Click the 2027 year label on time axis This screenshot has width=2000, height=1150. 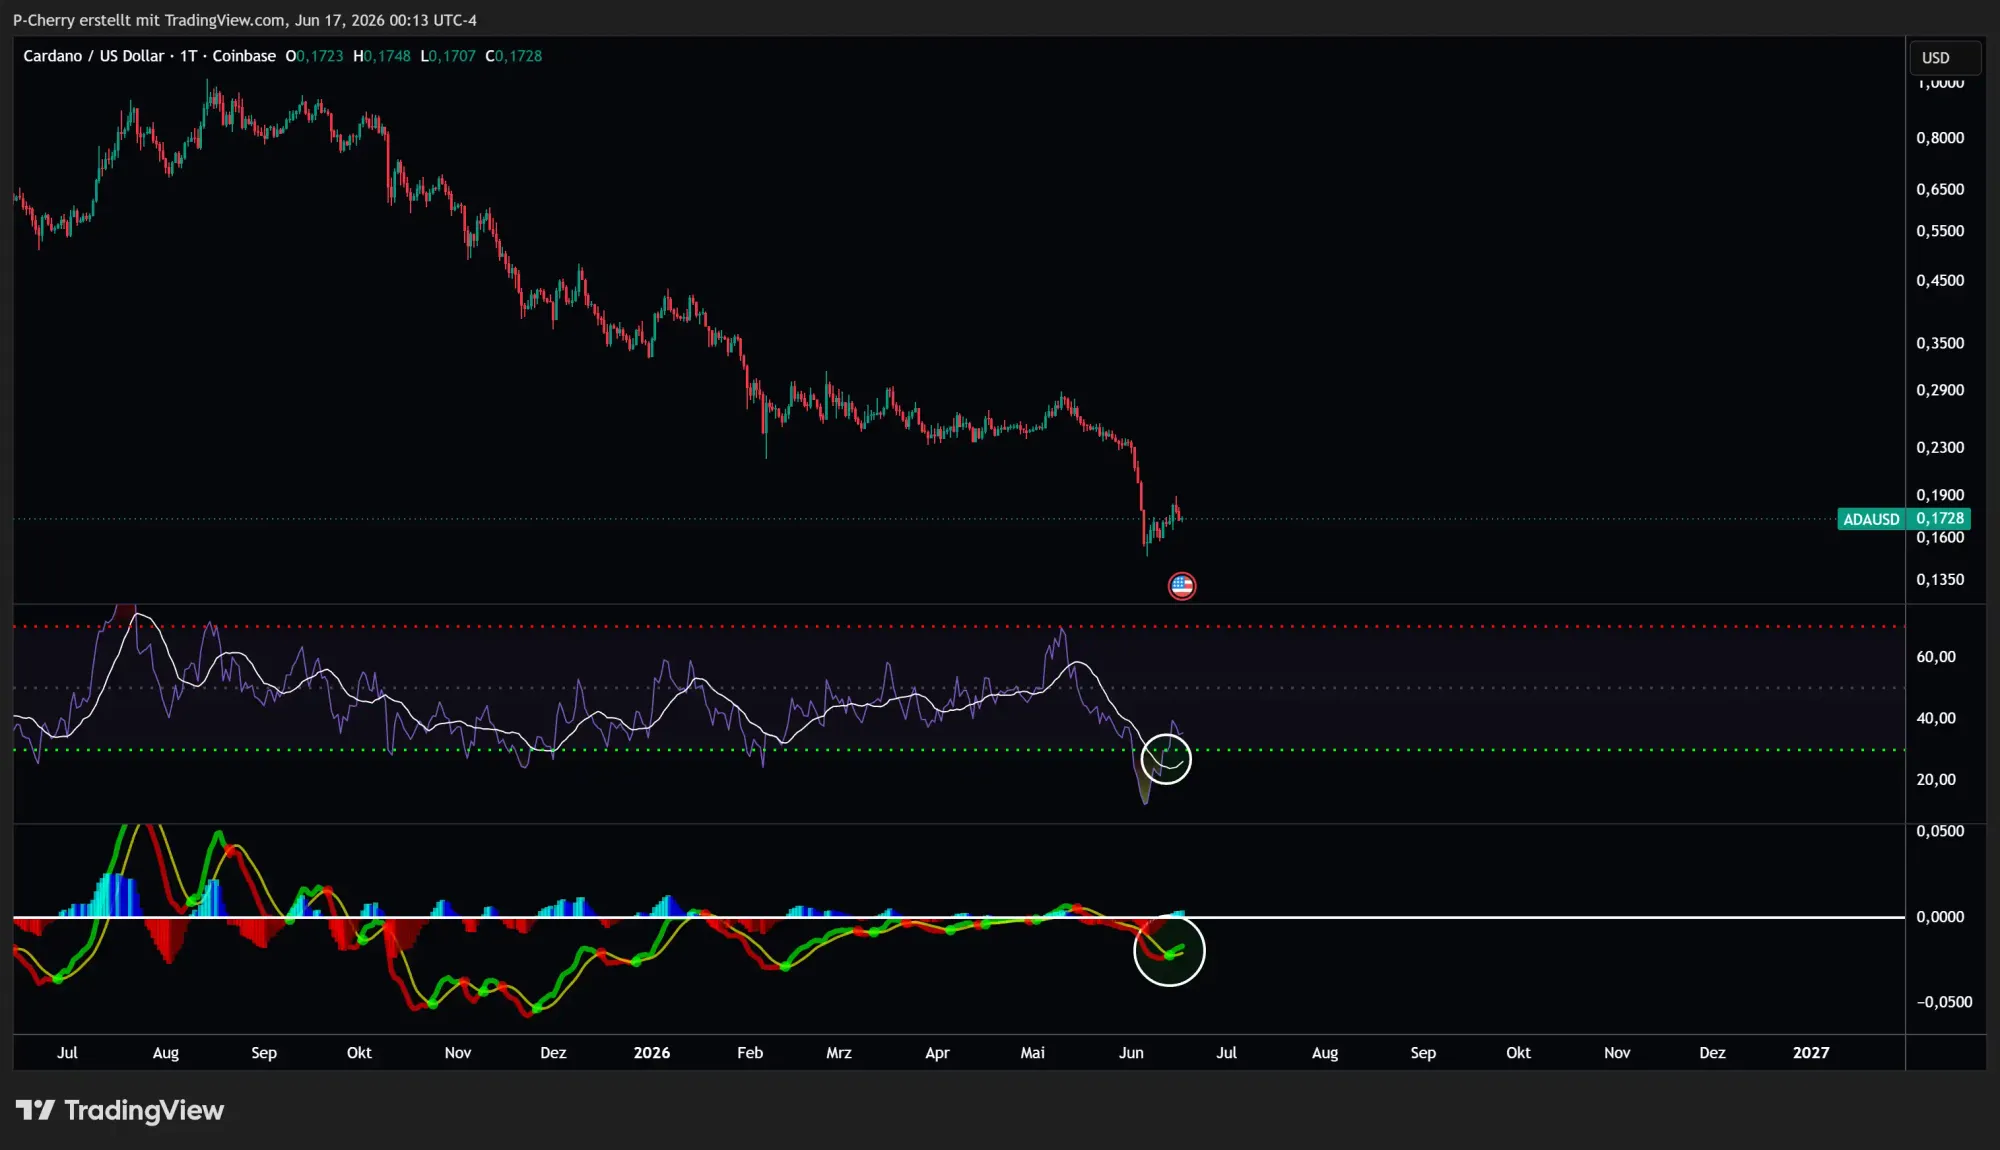coord(1811,1053)
